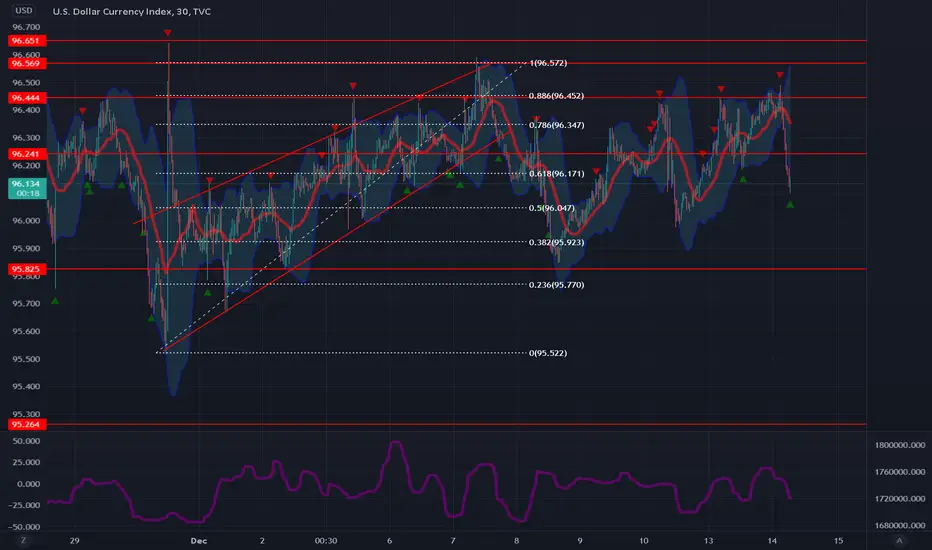Click the A auto-scale button at bottom right
932x550 pixels.
pyautogui.click(x=899, y=540)
